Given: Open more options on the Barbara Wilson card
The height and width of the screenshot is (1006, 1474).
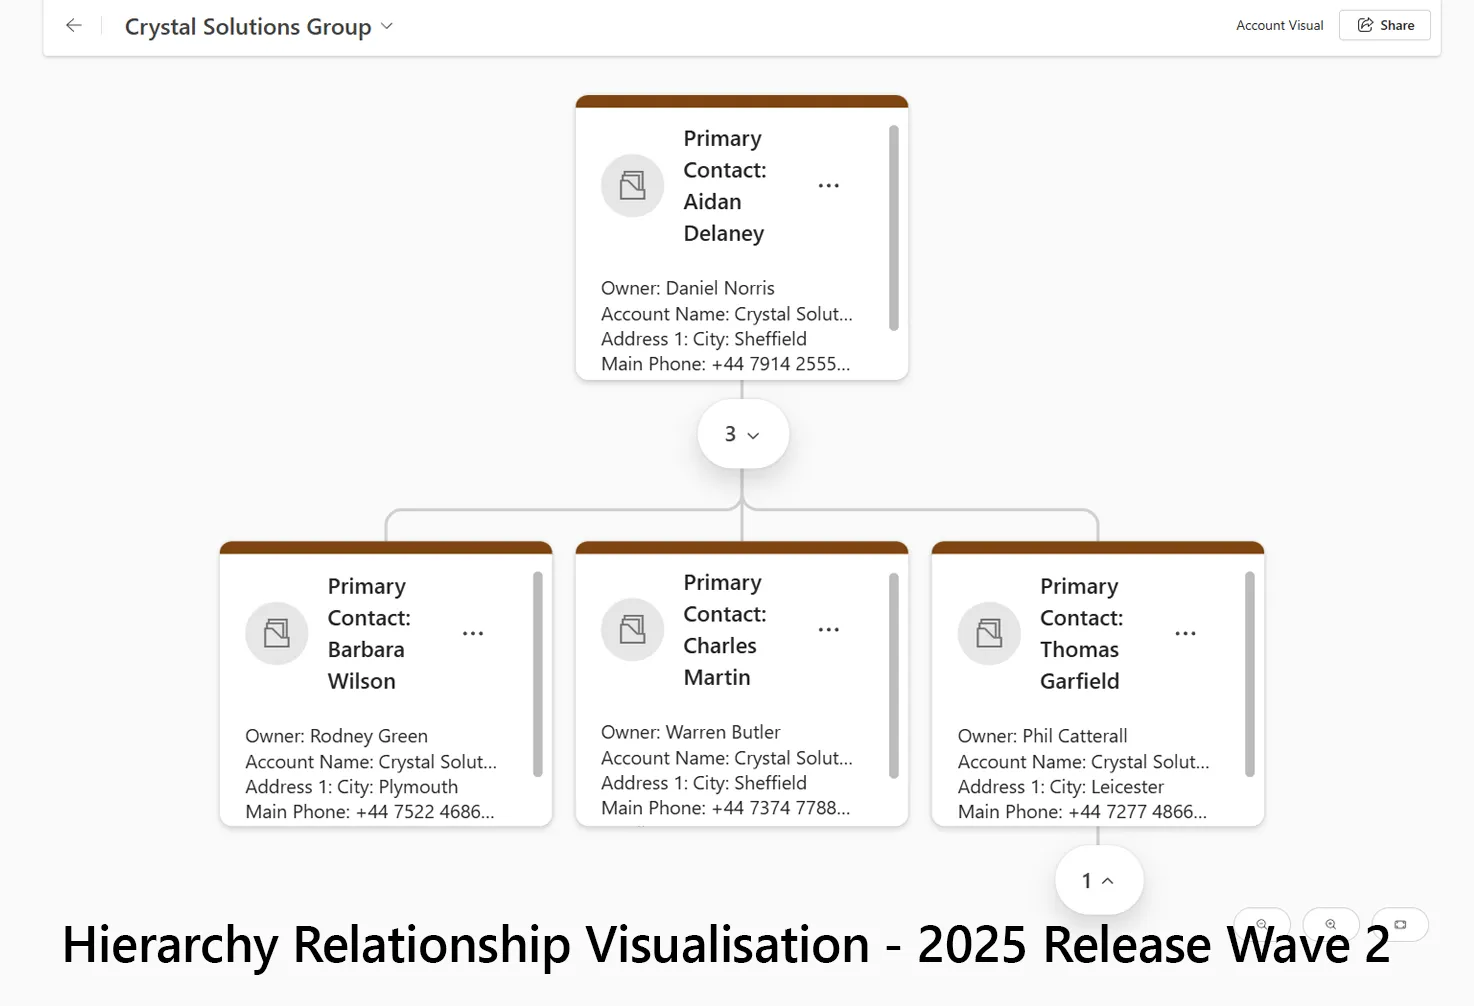Looking at the screenshot, I should 473,634.
